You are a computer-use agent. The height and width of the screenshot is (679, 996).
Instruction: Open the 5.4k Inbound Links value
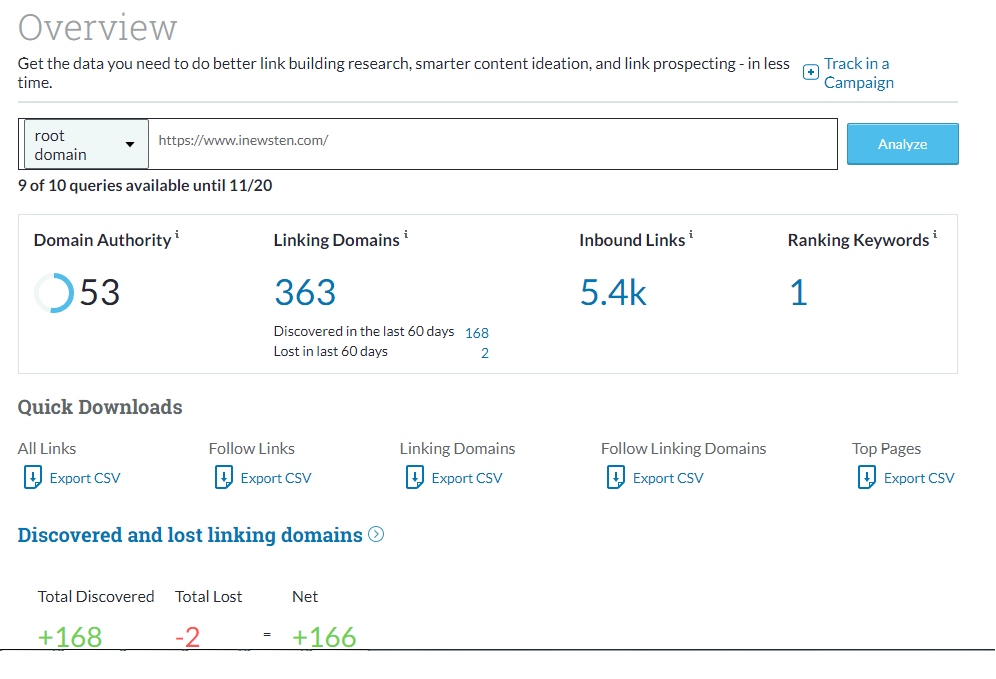click(x=613, y=293)
